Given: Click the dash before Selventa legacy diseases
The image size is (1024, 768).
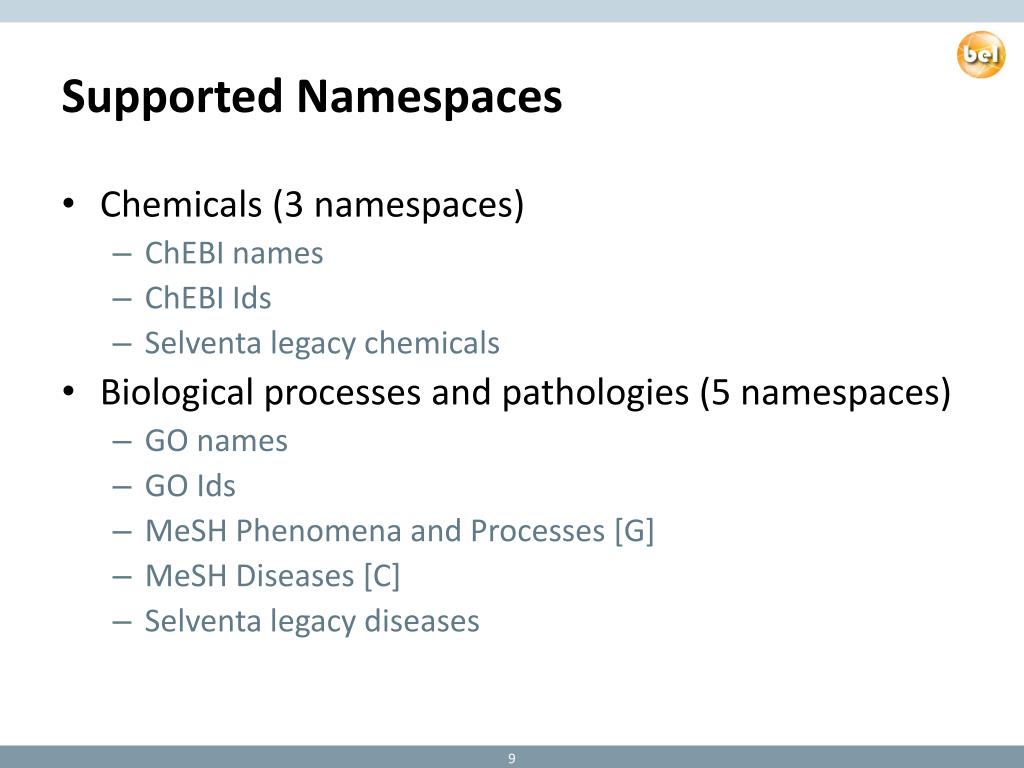Looking at the screenshot, I should coord(122,622).
